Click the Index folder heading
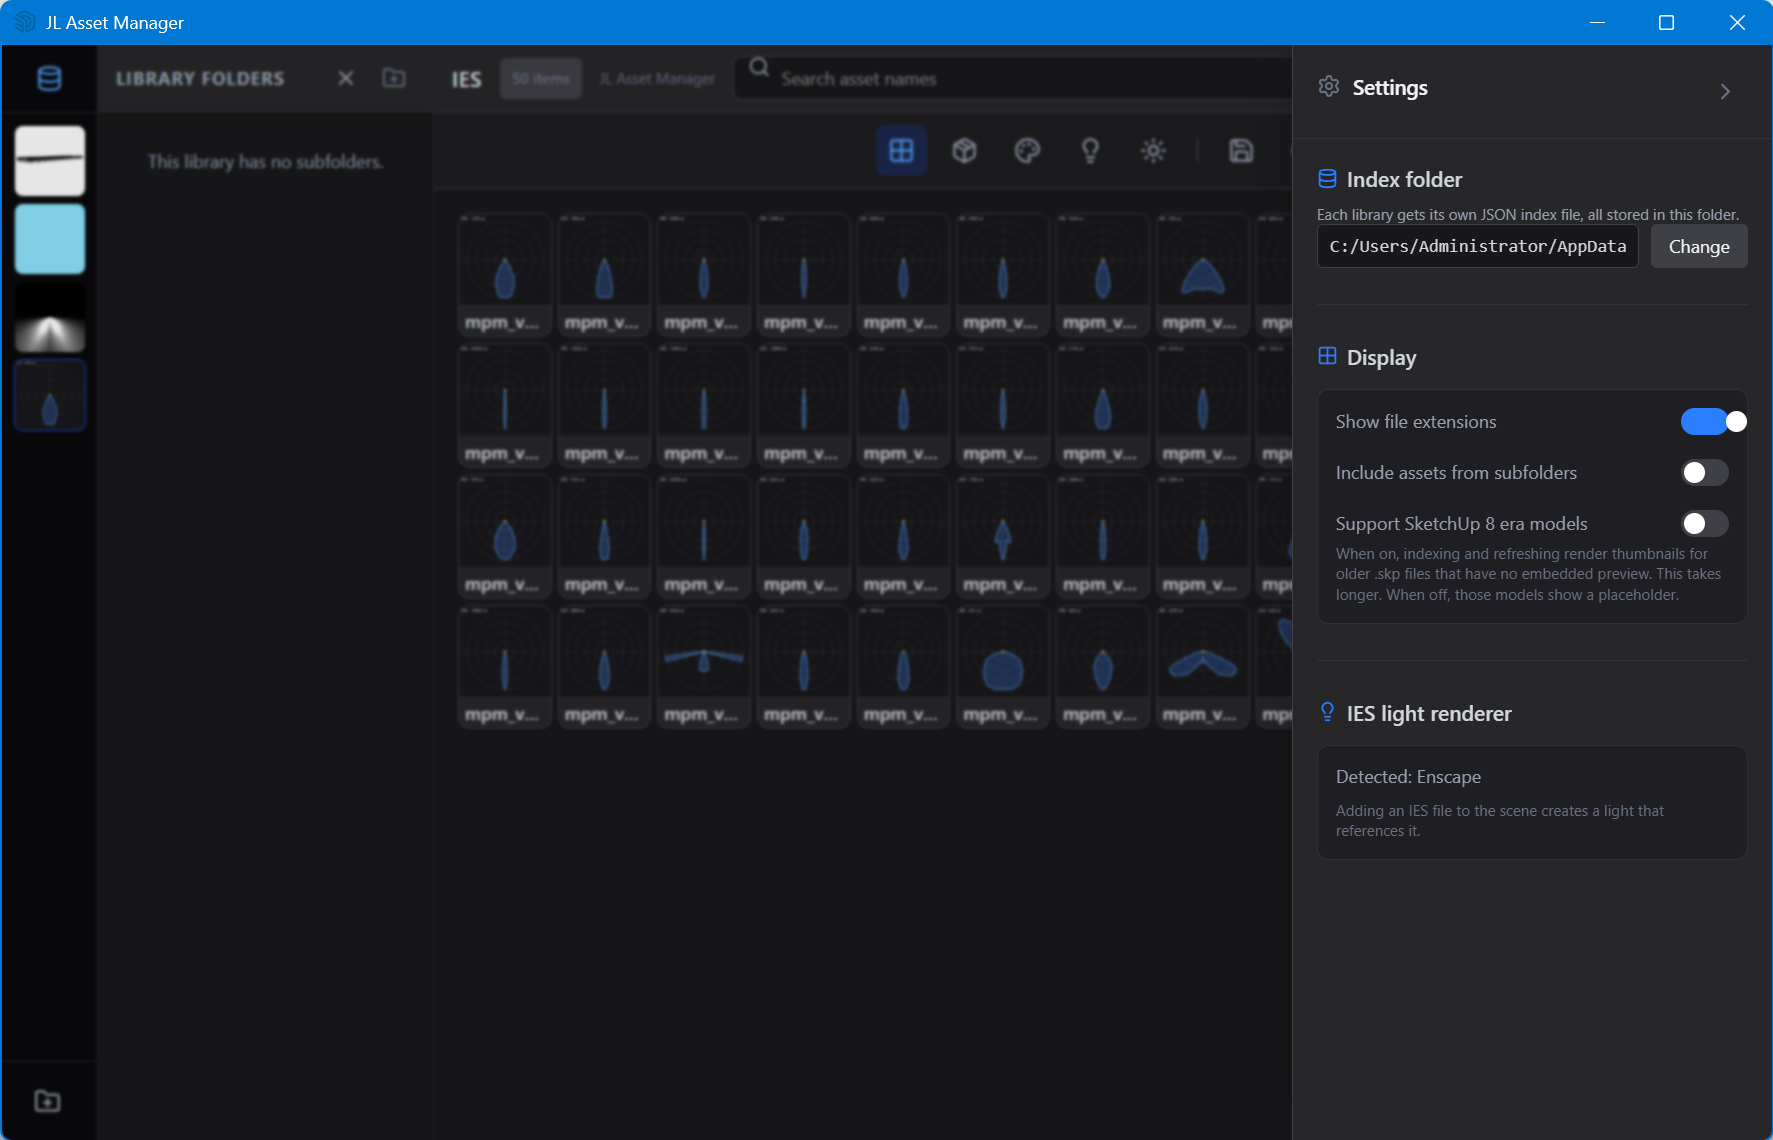Viewport: 1773px width, 1140px height. click(x=1404, y=180)
